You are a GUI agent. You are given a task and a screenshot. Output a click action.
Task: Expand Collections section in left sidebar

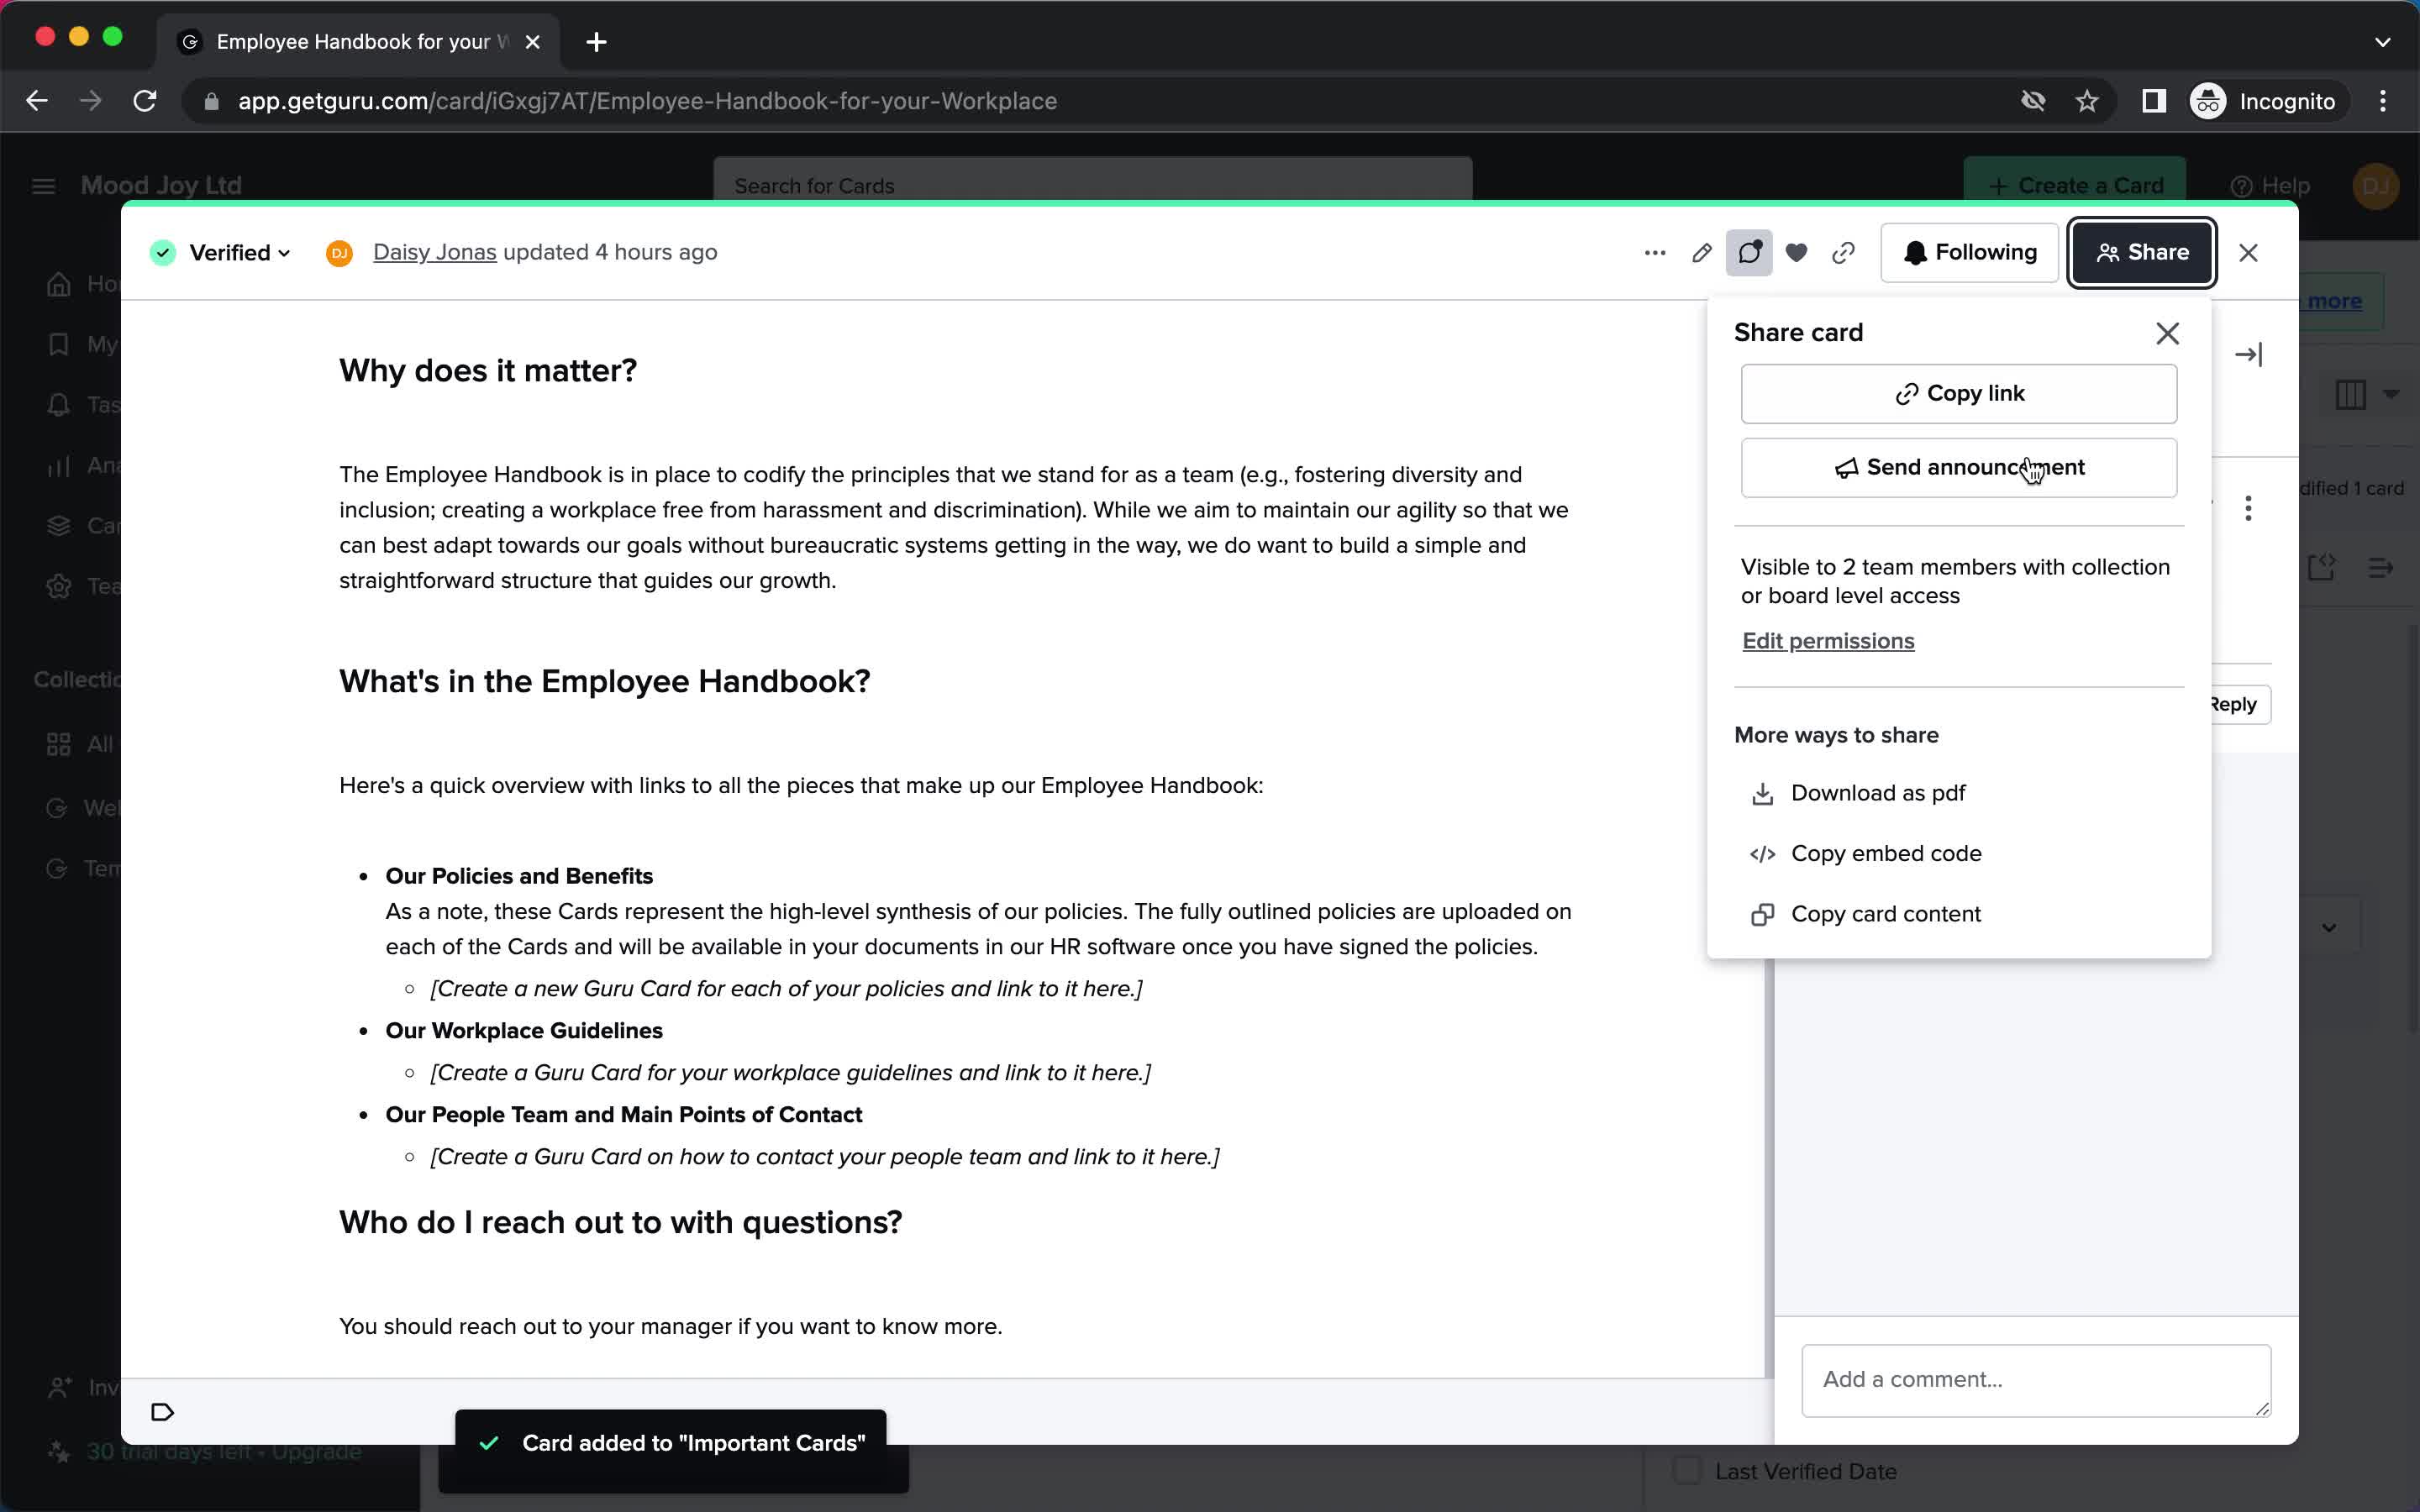coord(82,678)
